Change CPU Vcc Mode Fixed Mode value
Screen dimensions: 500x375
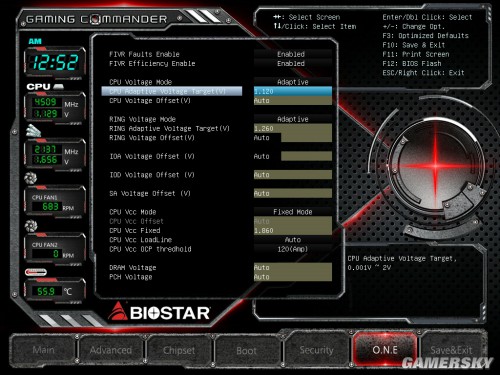[293, 212]
